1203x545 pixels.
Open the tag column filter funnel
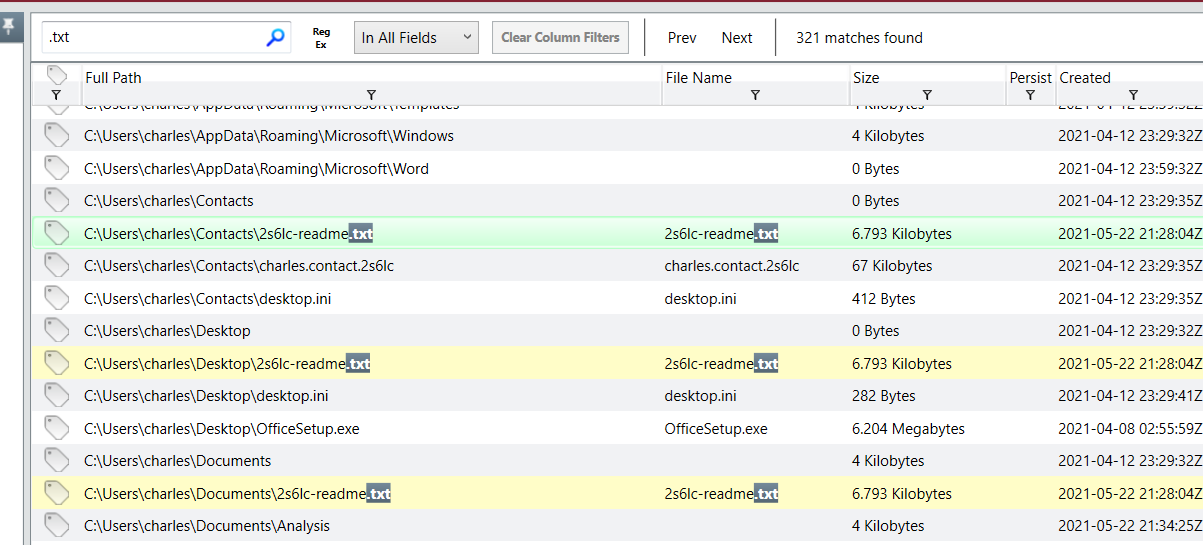tap(56, 95)
